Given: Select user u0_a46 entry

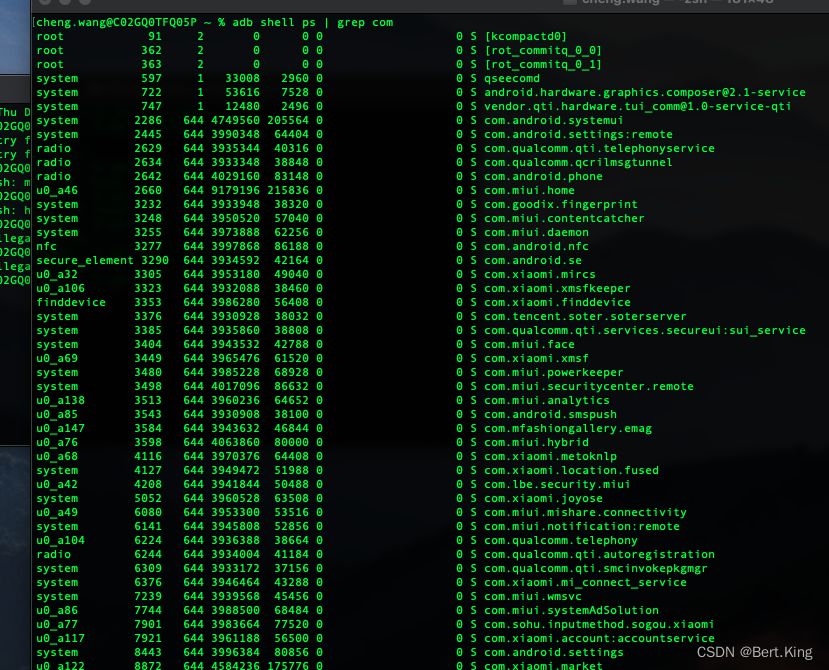Looking at the screenshot, I should coord(57,190).
